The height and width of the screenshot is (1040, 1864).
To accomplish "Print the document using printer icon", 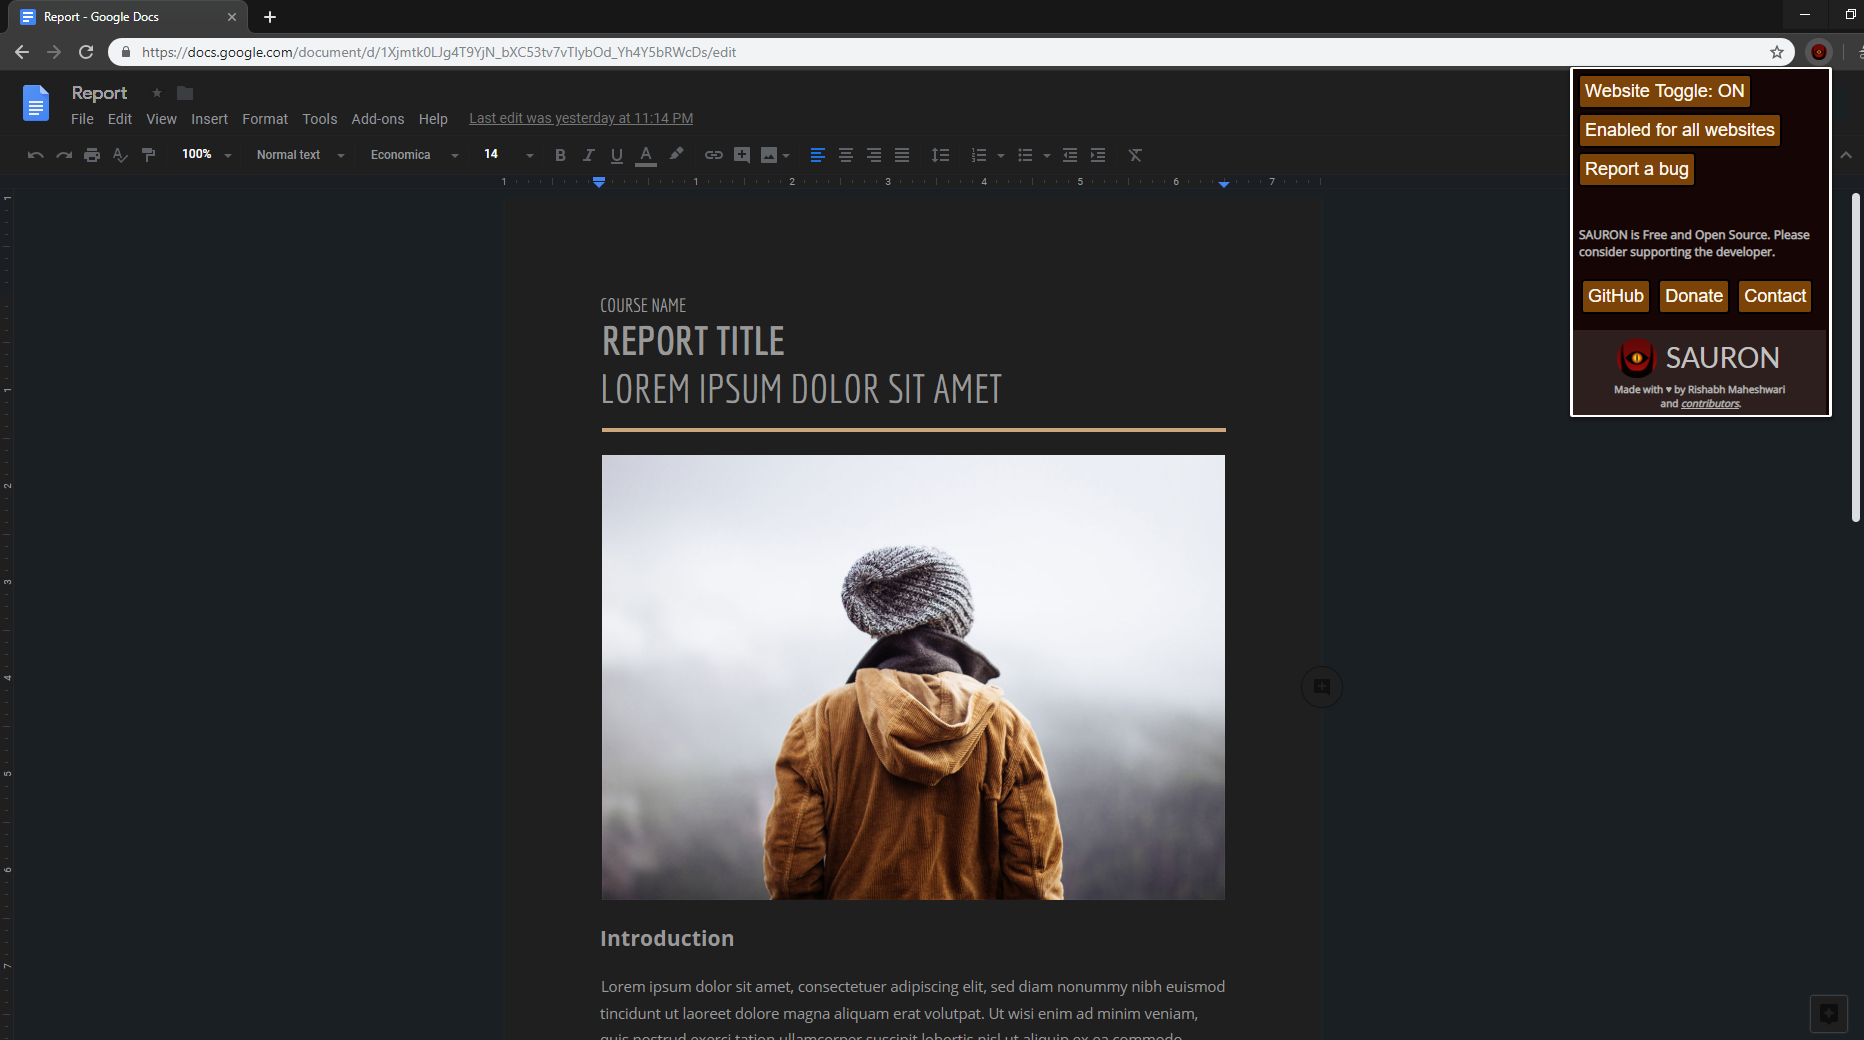I will (92, 155).
